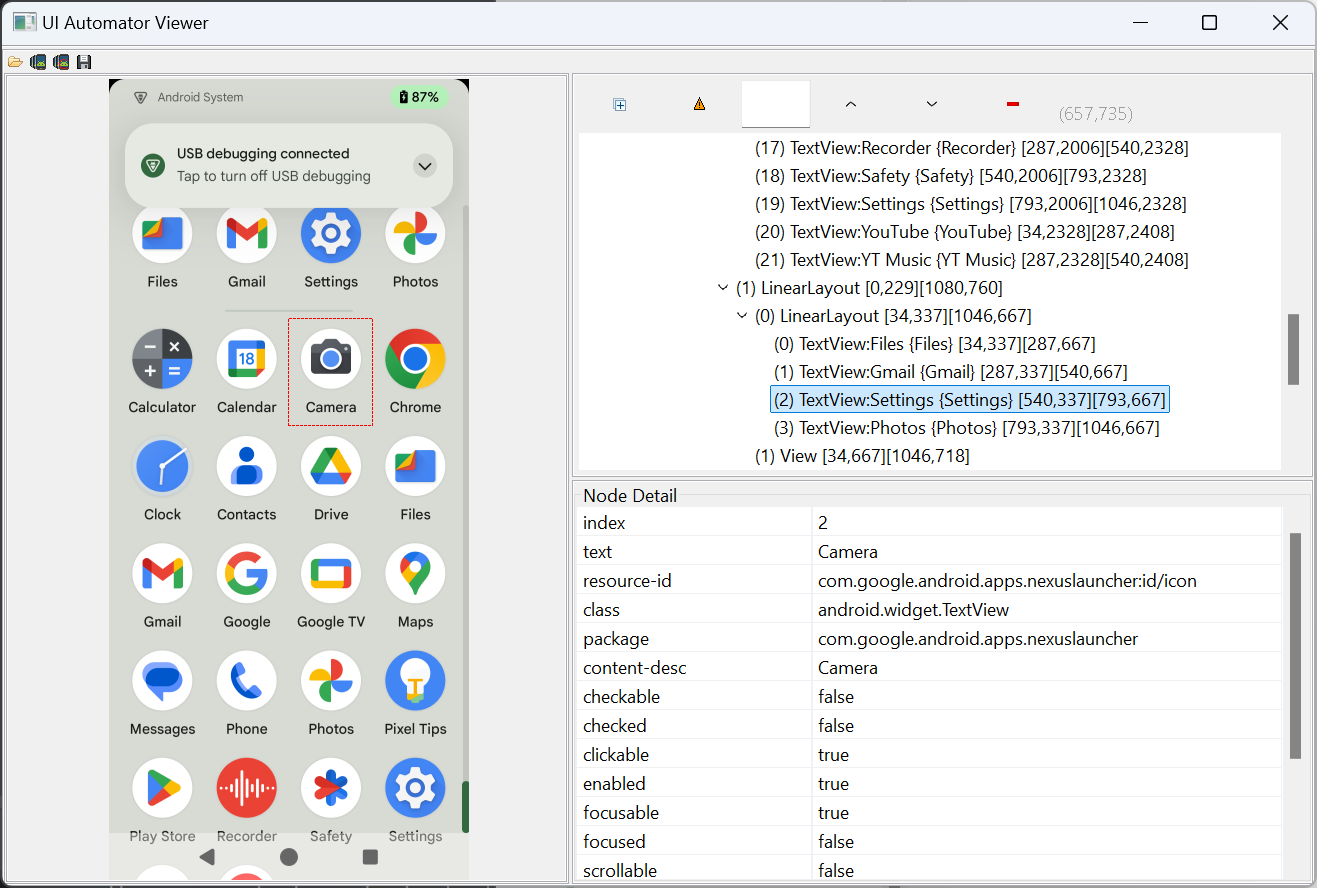Expand all nodes in the hierarchy tree
The image size is (1317, 888).
click(x=619, y=103)
